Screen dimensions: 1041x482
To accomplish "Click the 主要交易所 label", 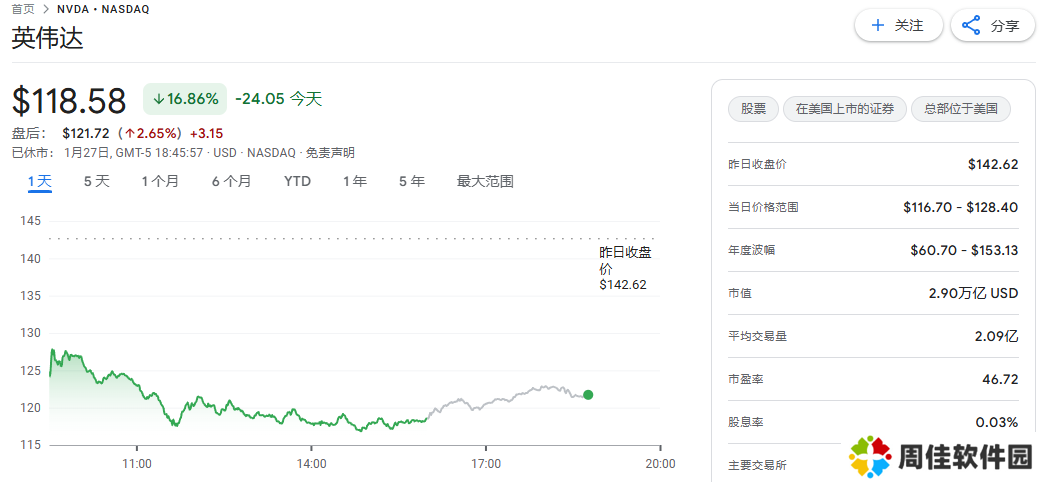I will point(757,465).
